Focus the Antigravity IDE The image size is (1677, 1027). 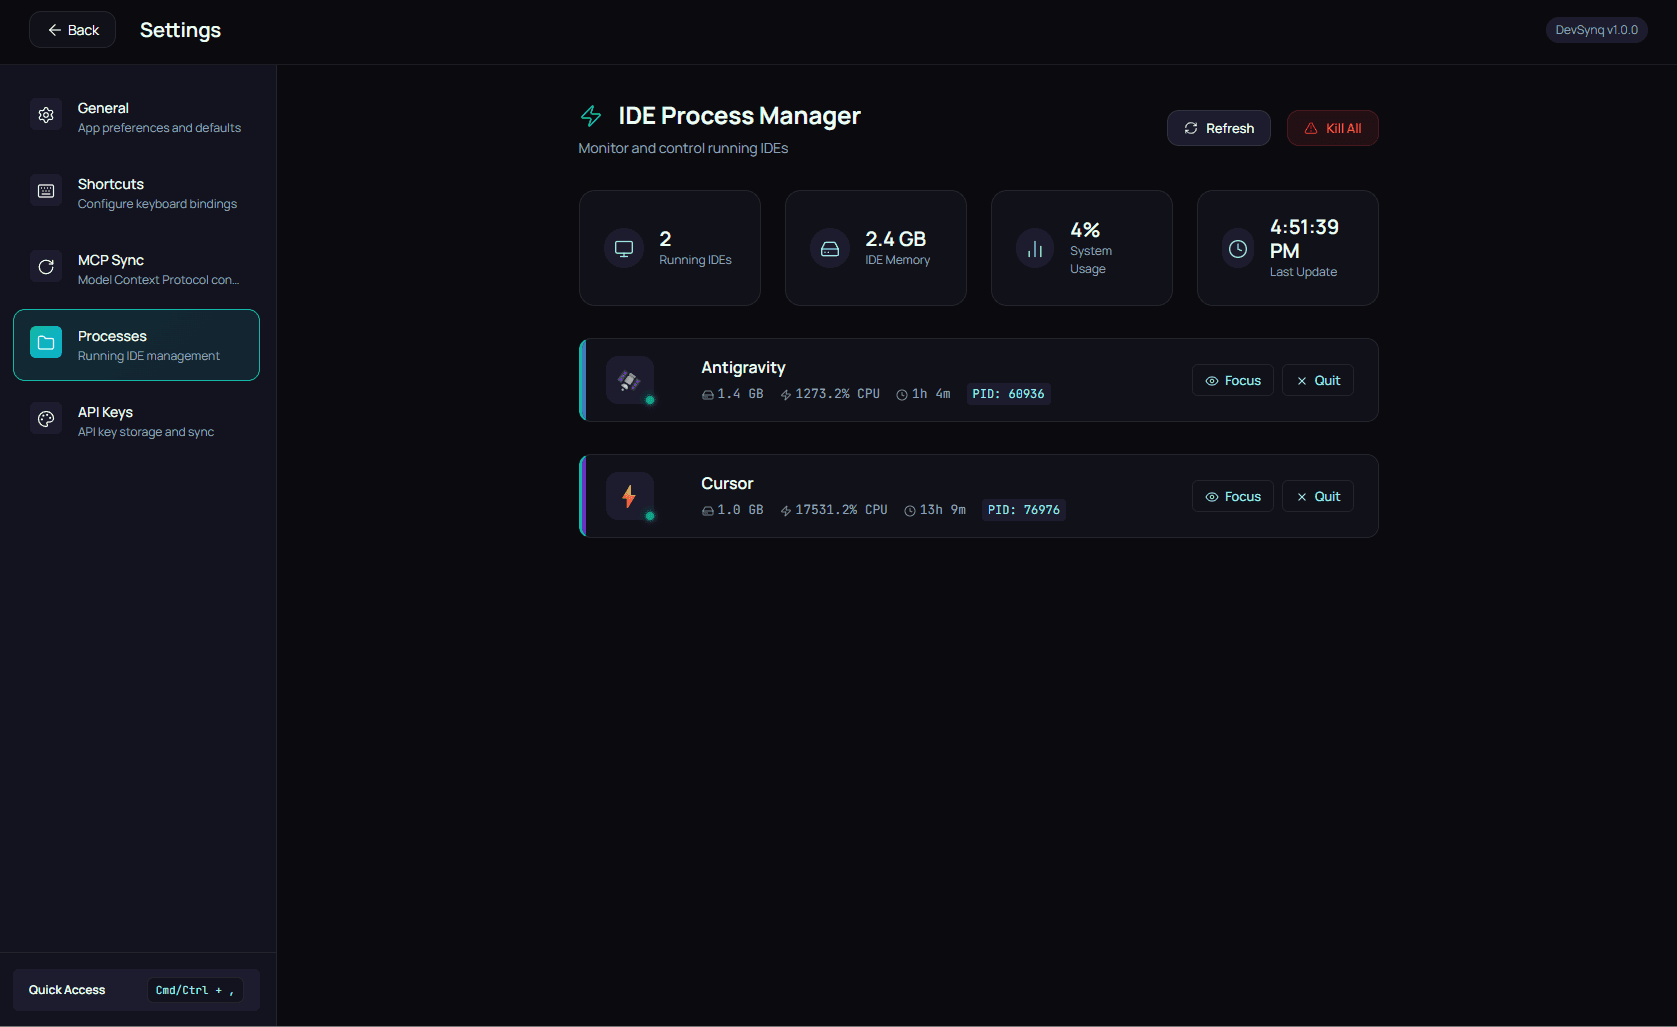coord(1232,380)
